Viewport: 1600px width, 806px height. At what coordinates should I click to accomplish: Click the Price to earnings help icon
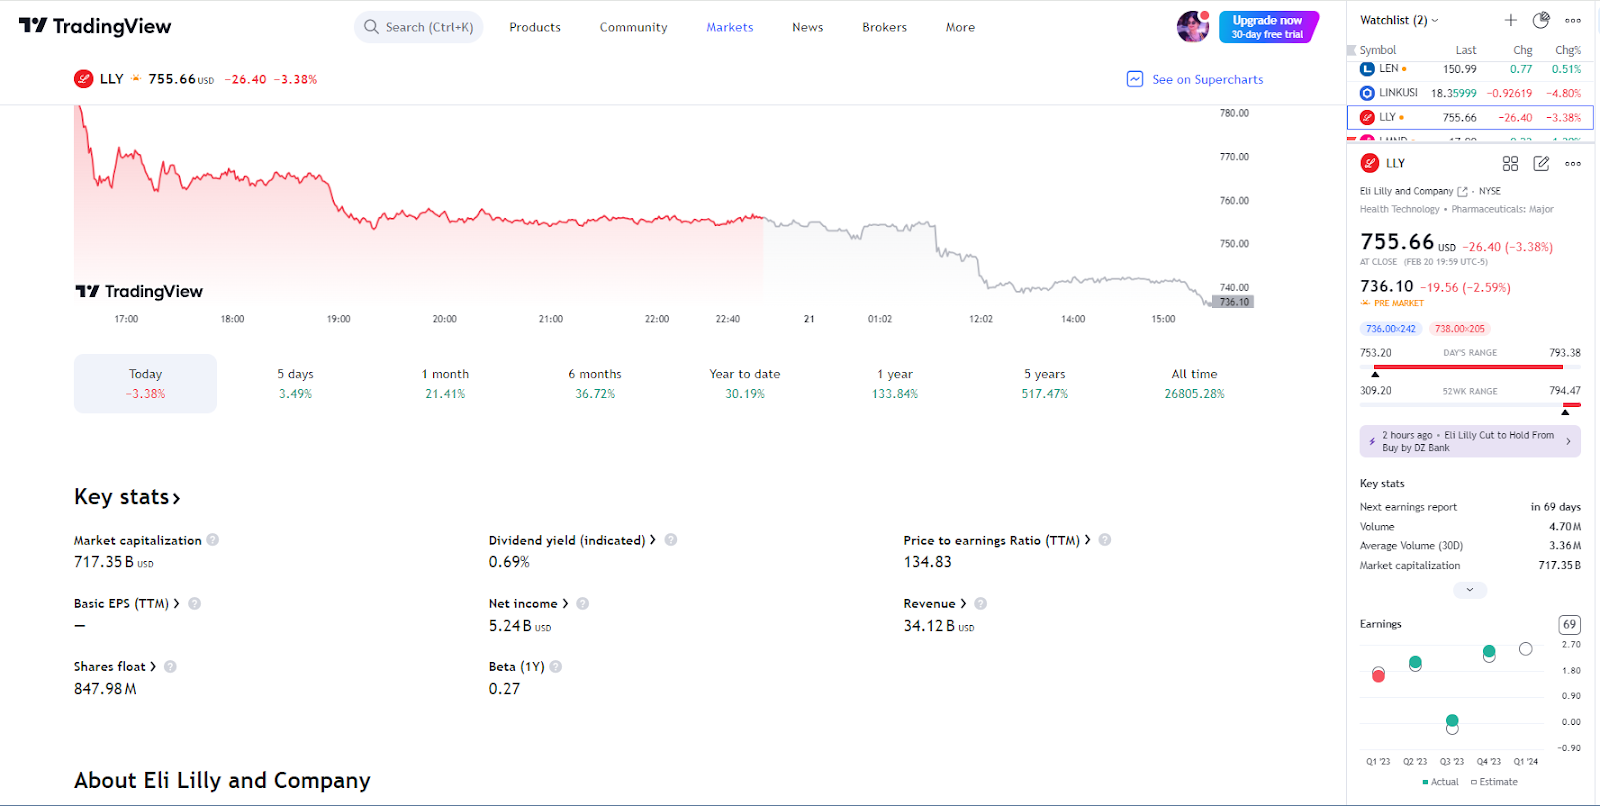[x=1105, y=540]
